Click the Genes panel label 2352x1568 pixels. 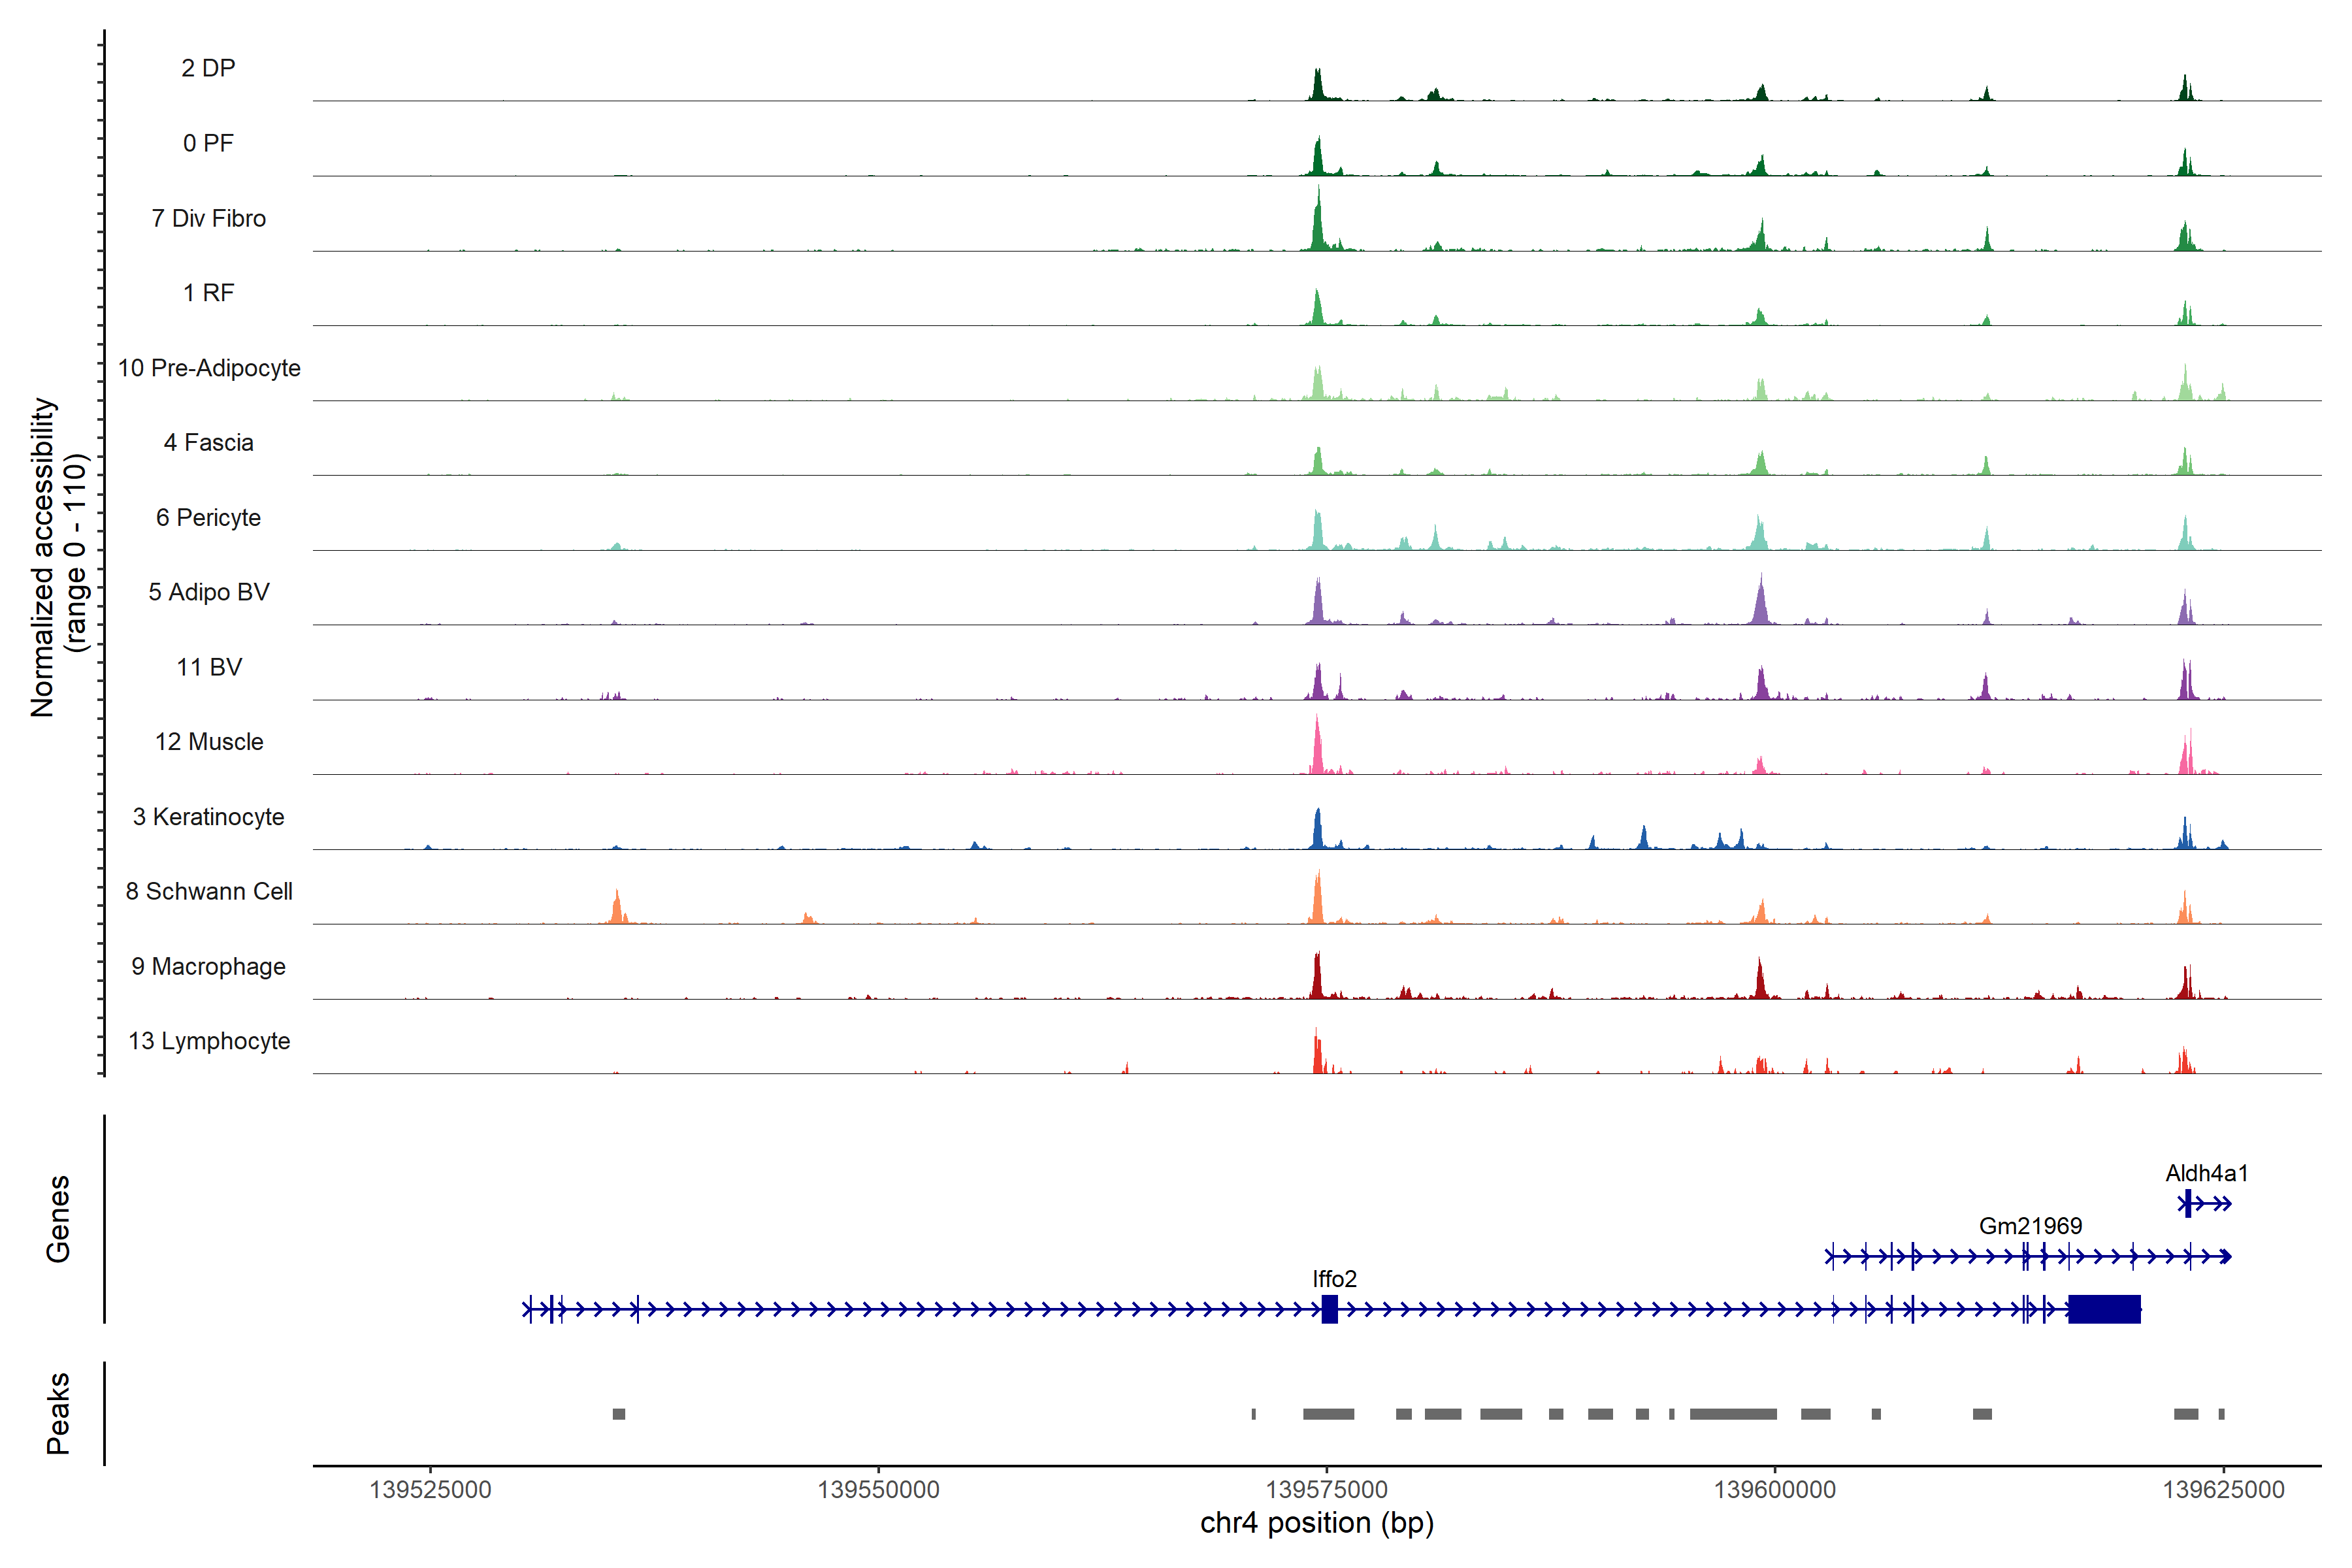tap(58, 1219)
